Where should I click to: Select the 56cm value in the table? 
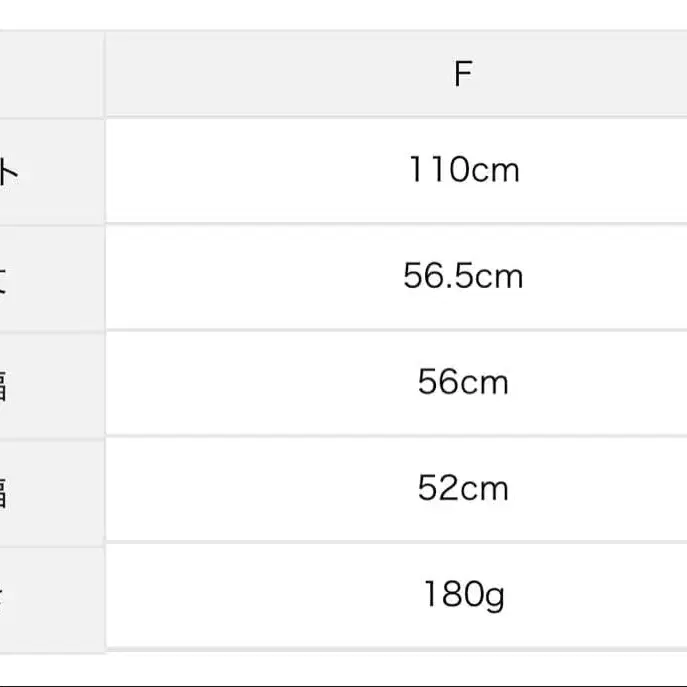(x=462, y=382)
